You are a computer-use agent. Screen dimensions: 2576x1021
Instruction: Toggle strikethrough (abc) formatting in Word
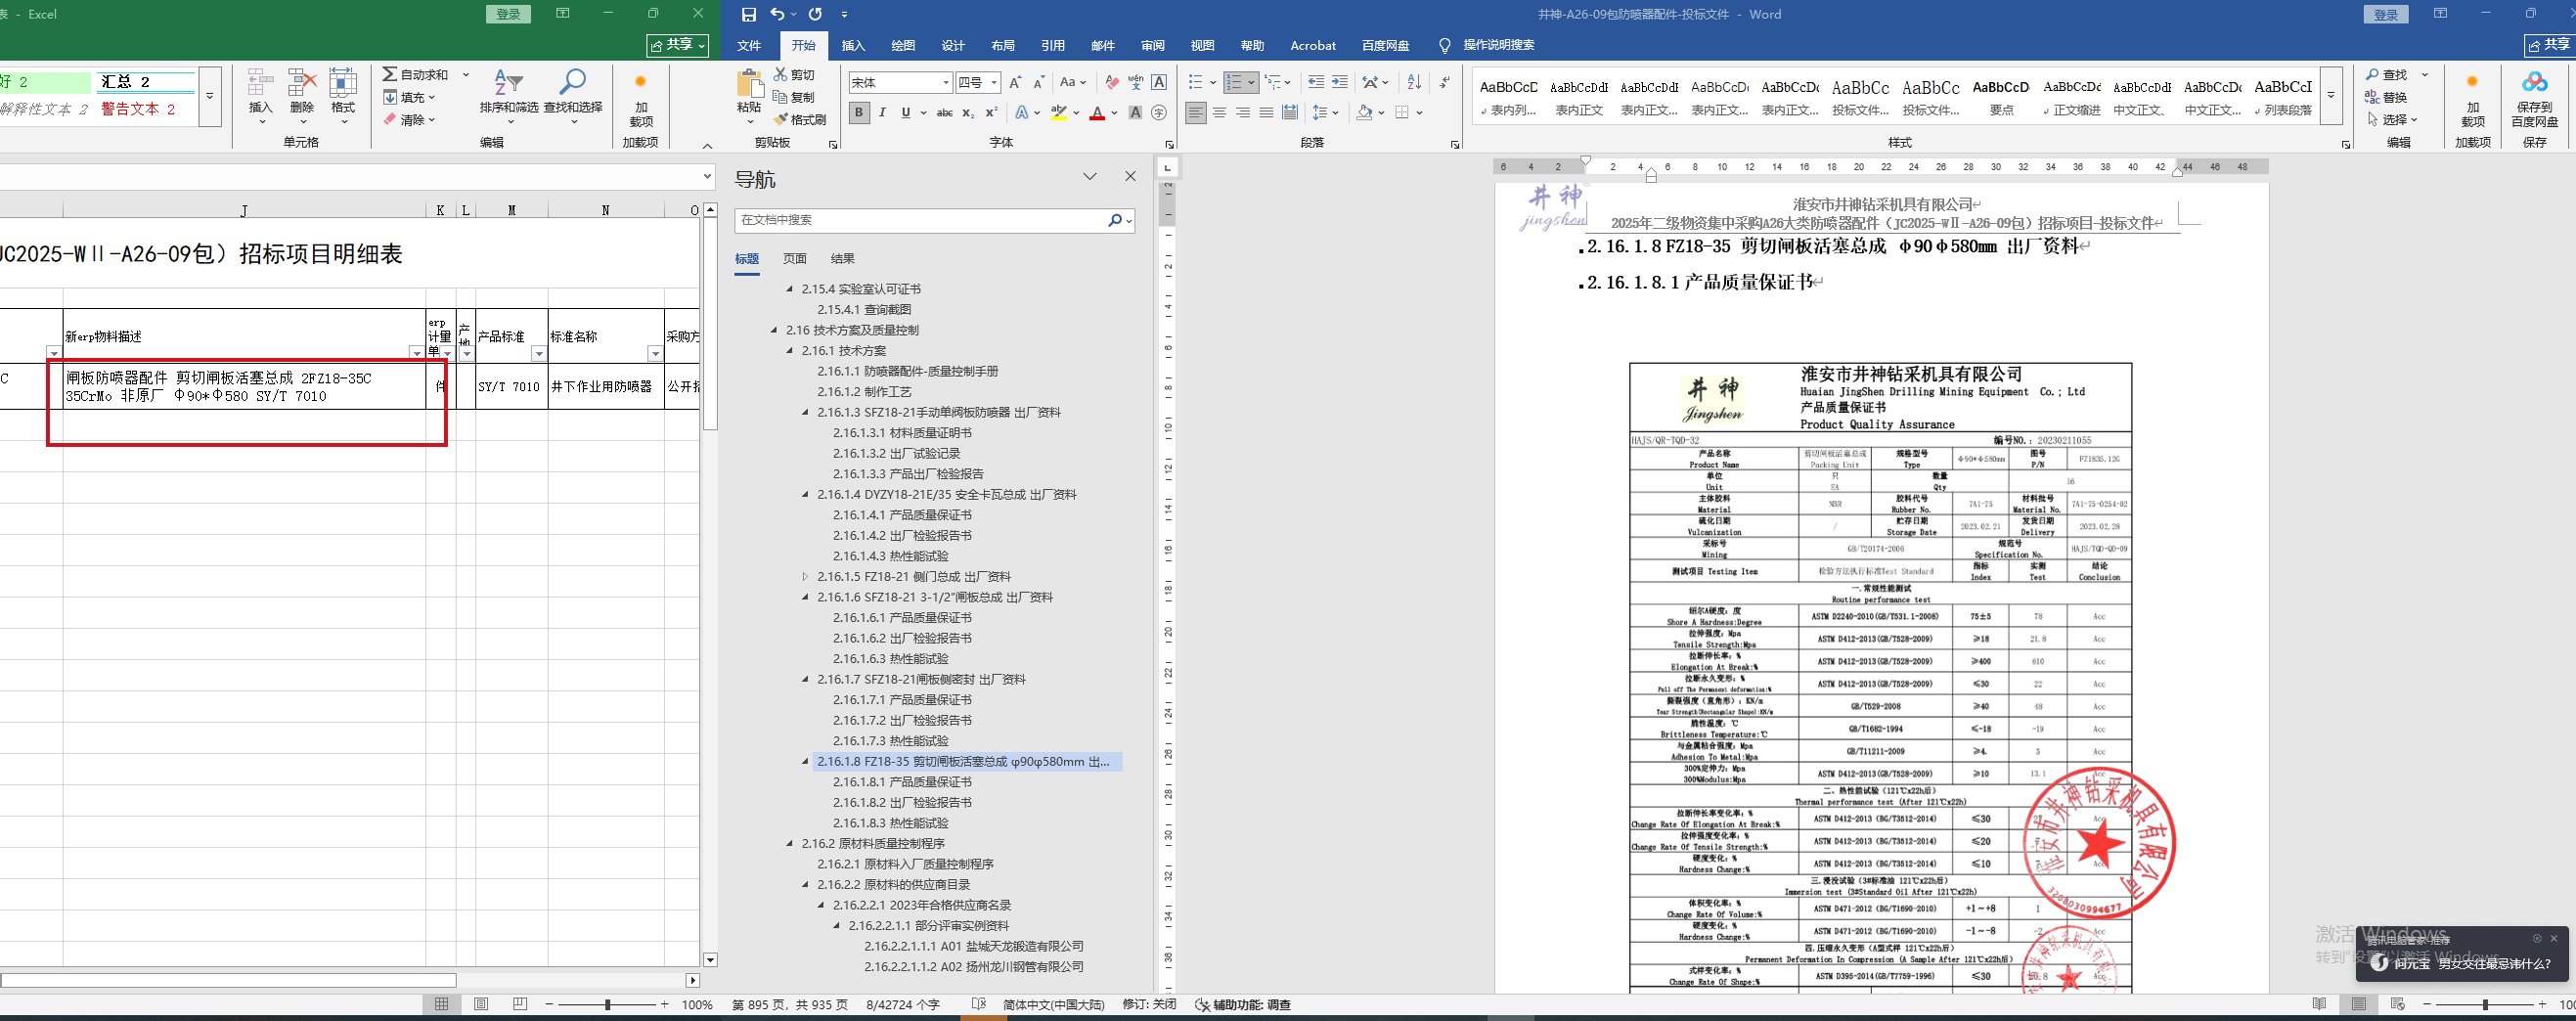944,113
